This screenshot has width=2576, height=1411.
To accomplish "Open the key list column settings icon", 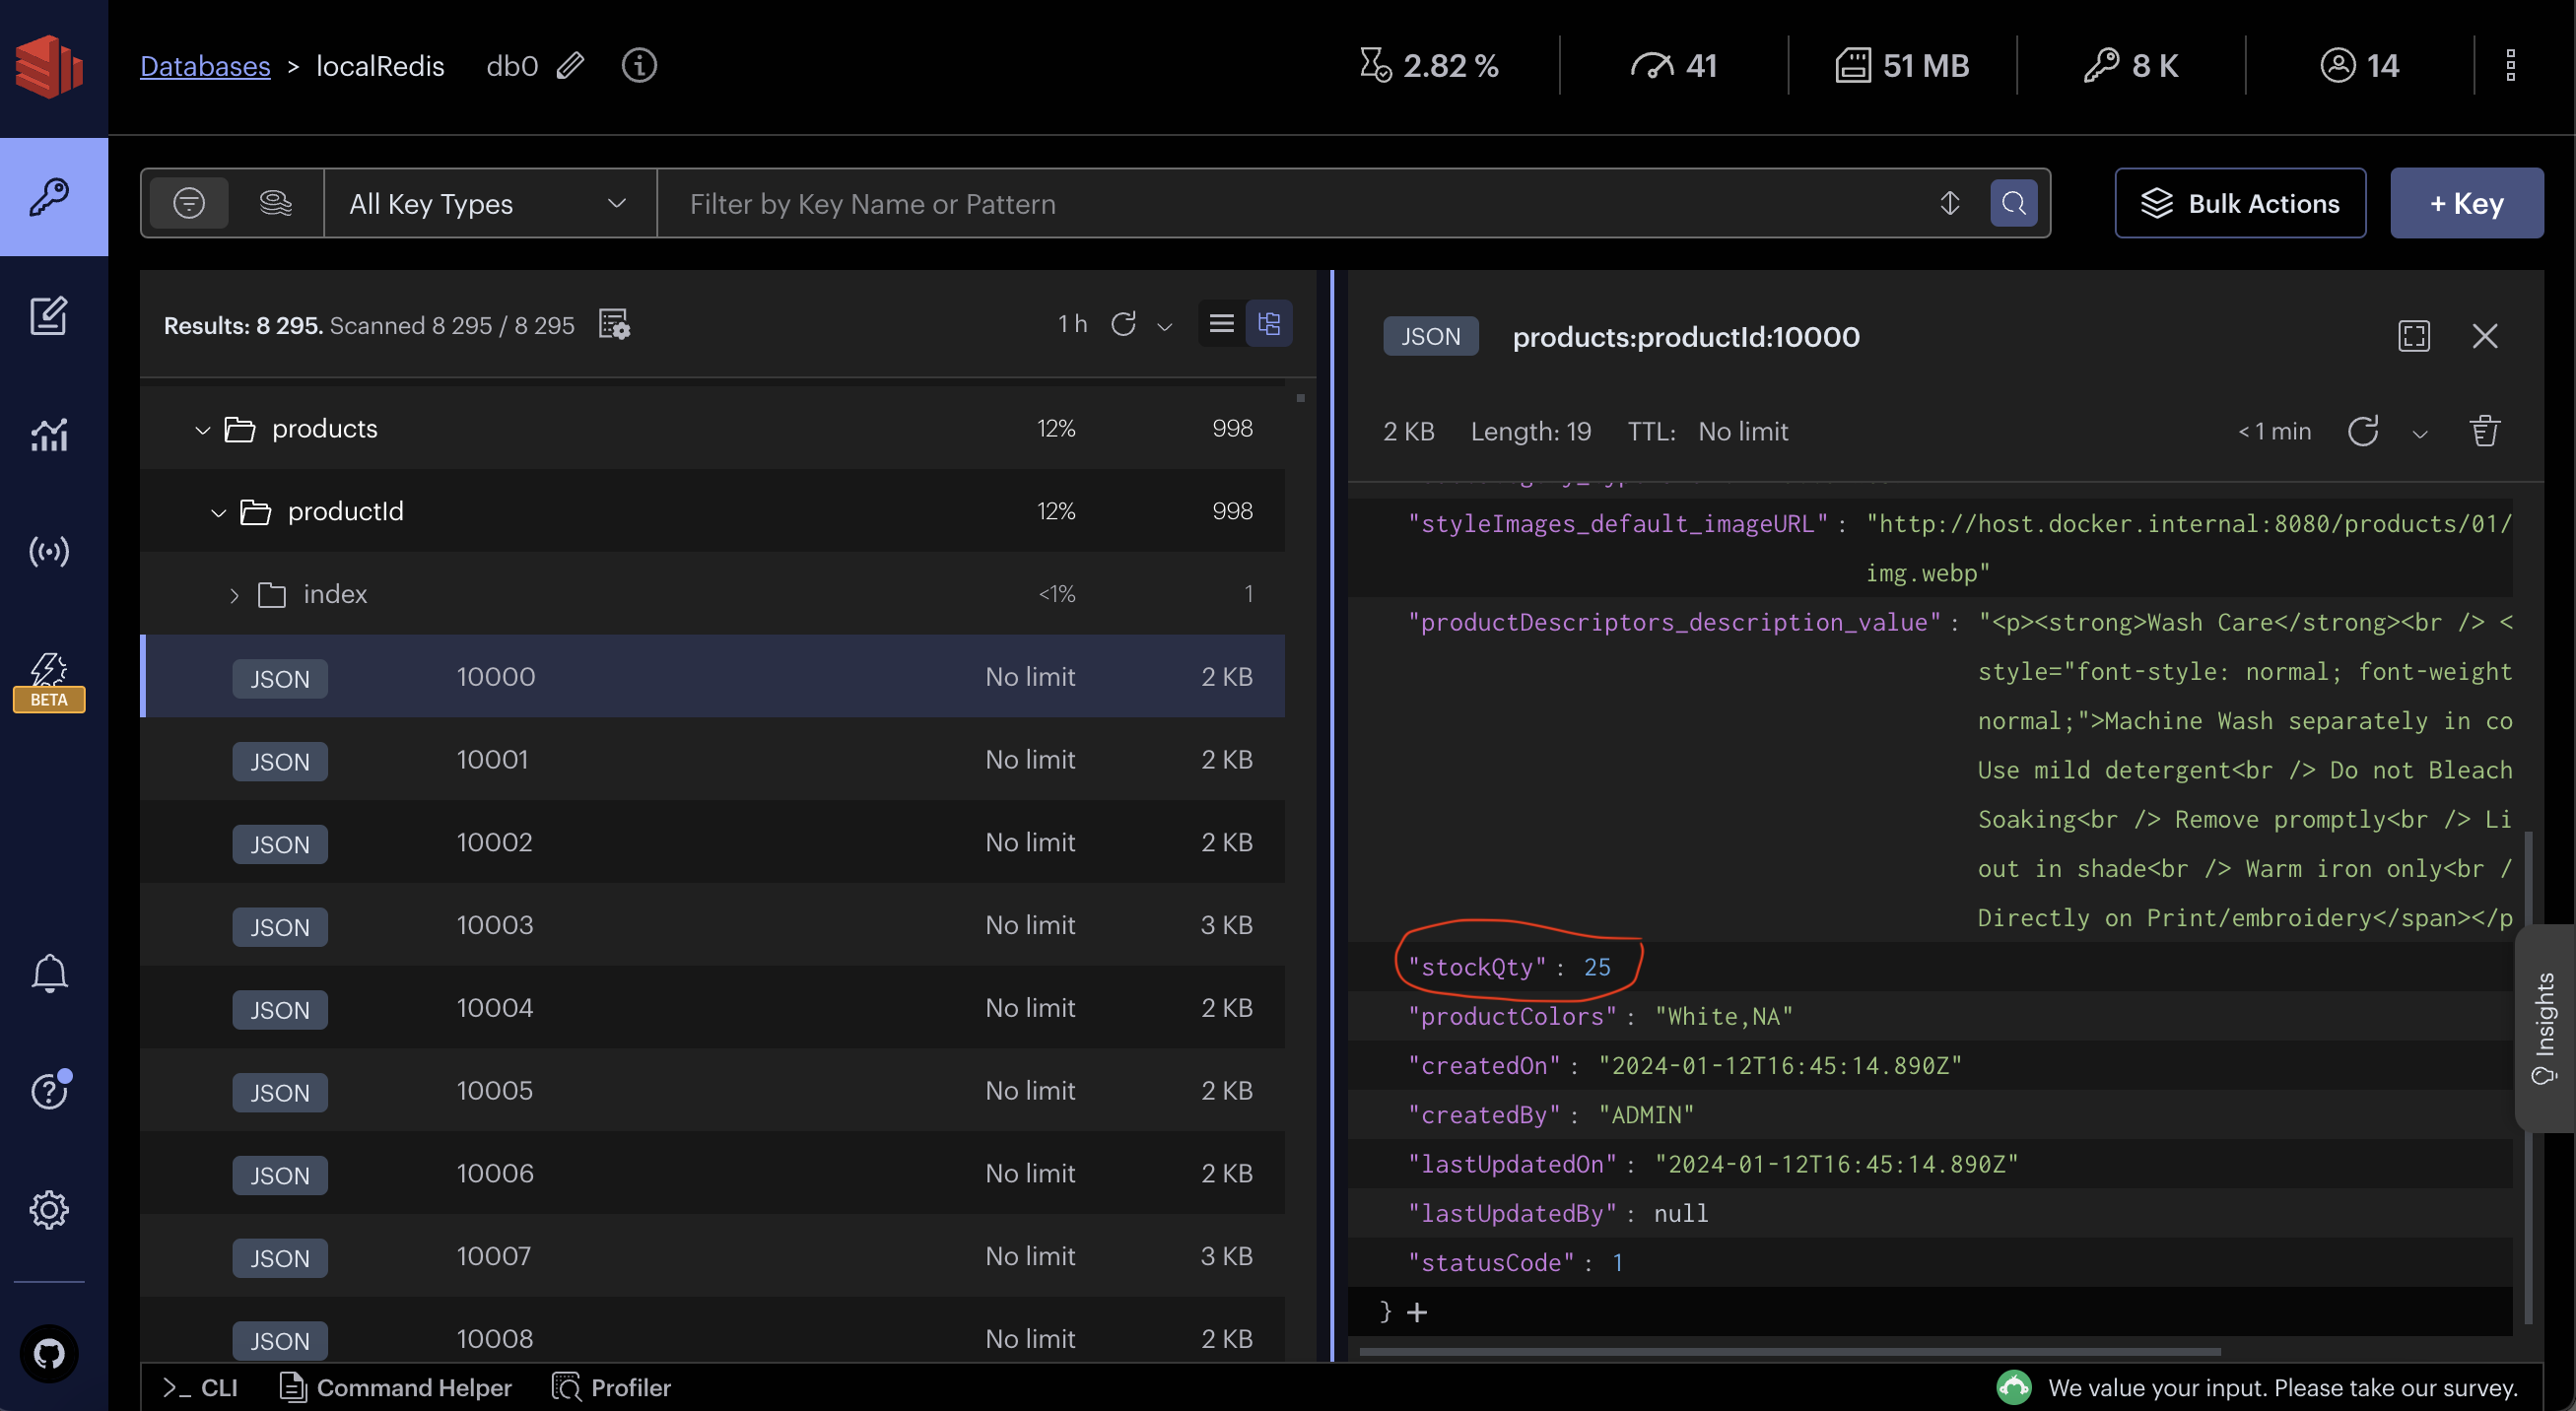I will 614,324.
